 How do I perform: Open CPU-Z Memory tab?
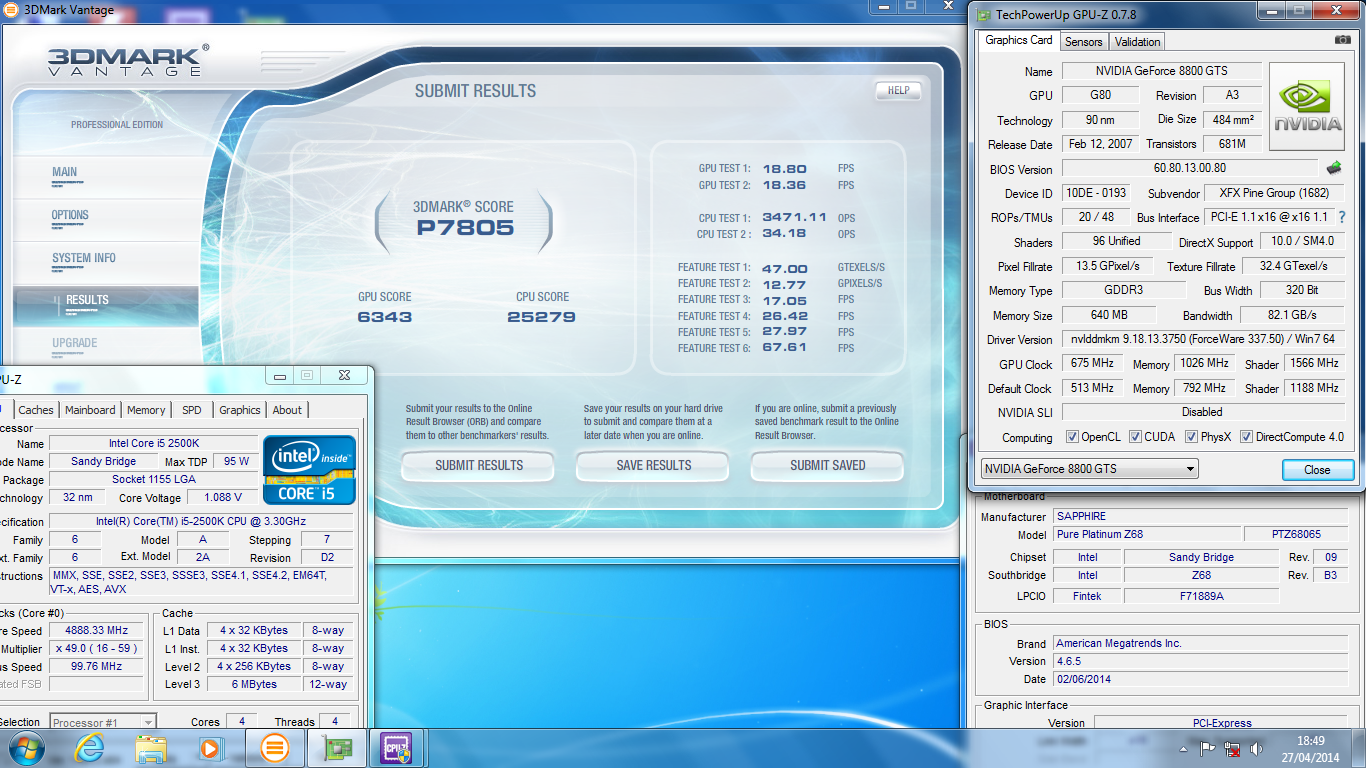(x=146, y=410)
